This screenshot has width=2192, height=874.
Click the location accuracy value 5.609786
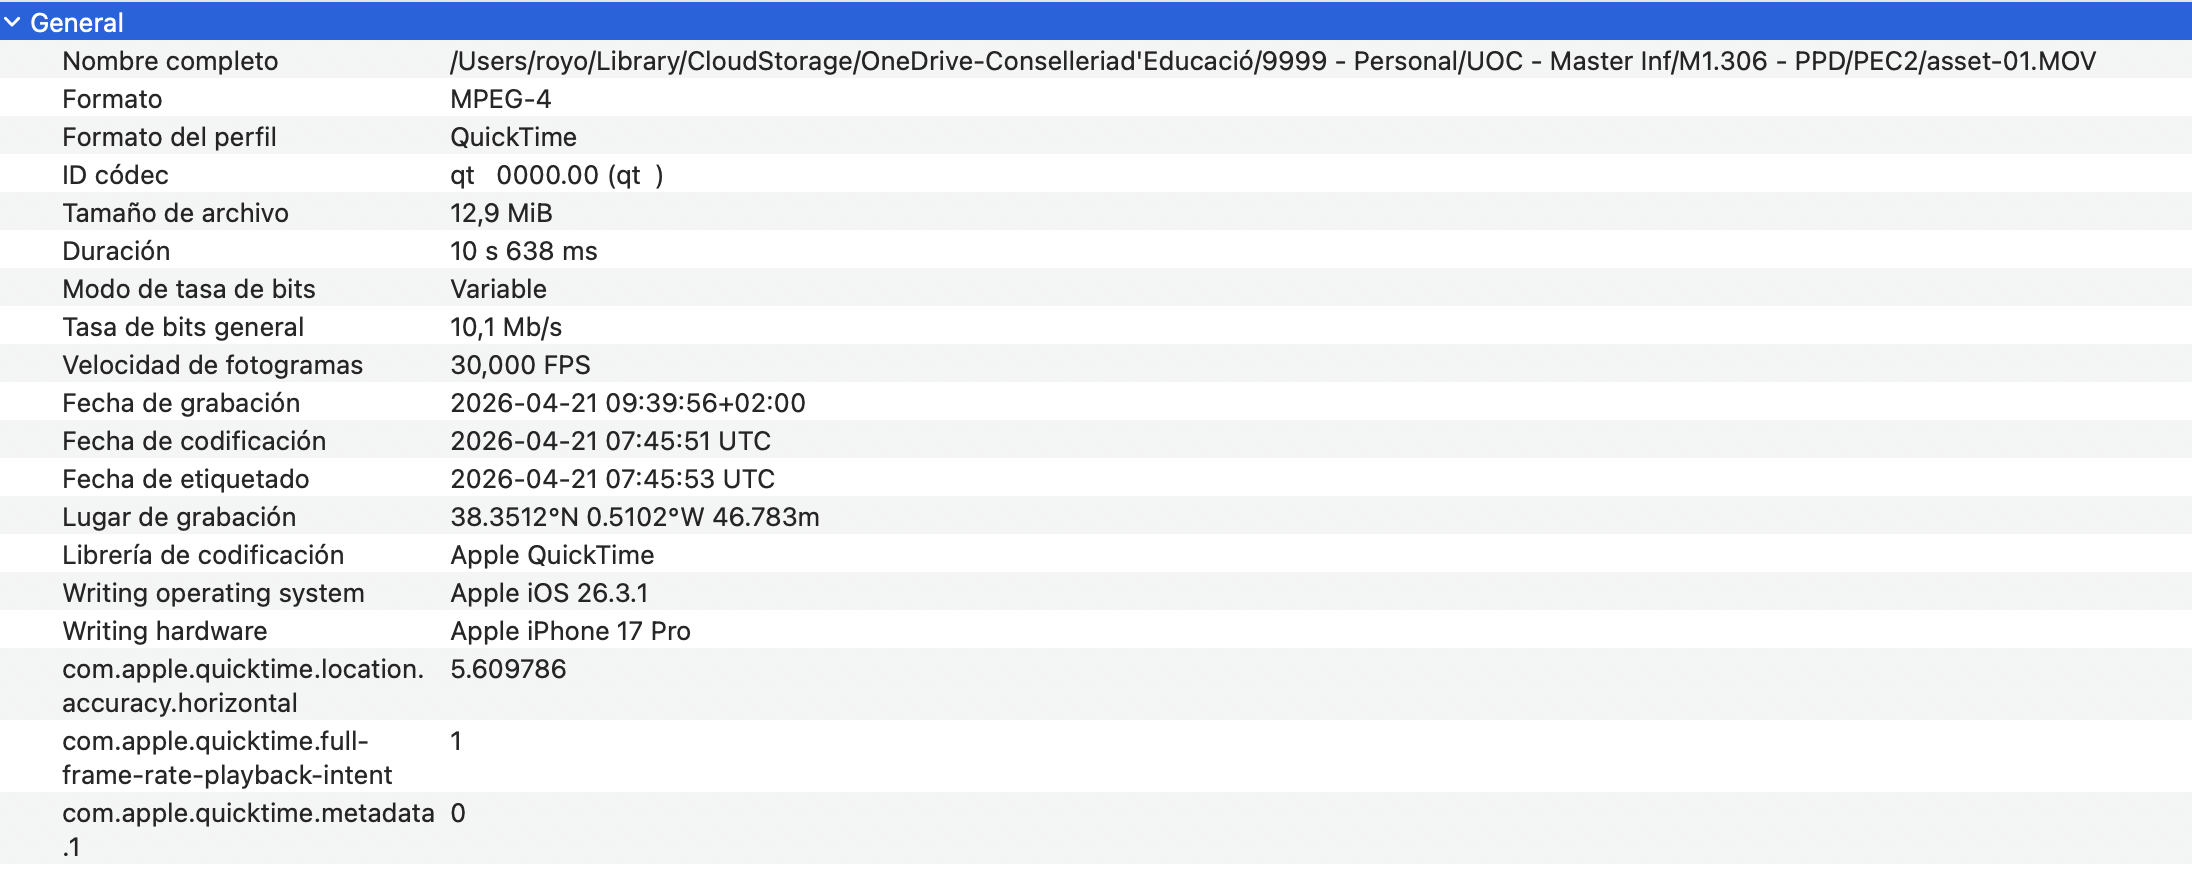[x=508, y=669]
